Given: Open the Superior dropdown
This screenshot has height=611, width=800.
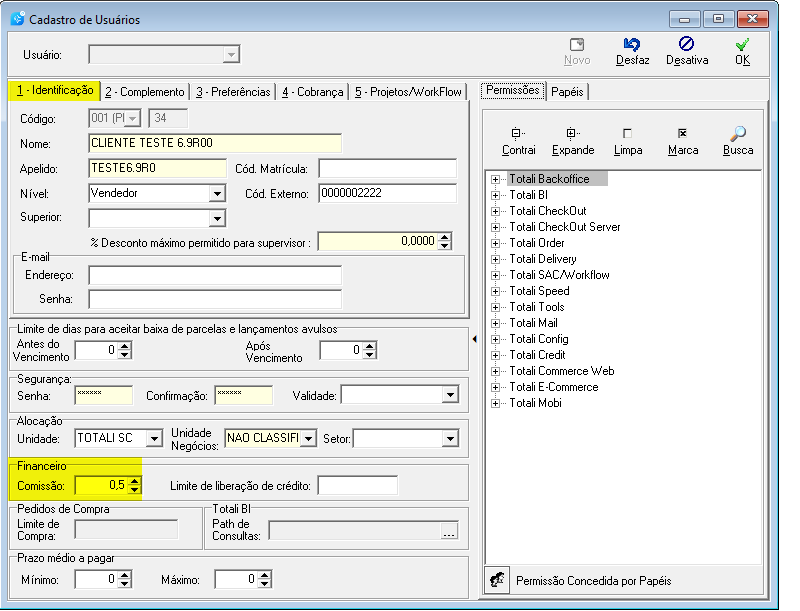Looking at the screenshot, I should click(217, 218).
